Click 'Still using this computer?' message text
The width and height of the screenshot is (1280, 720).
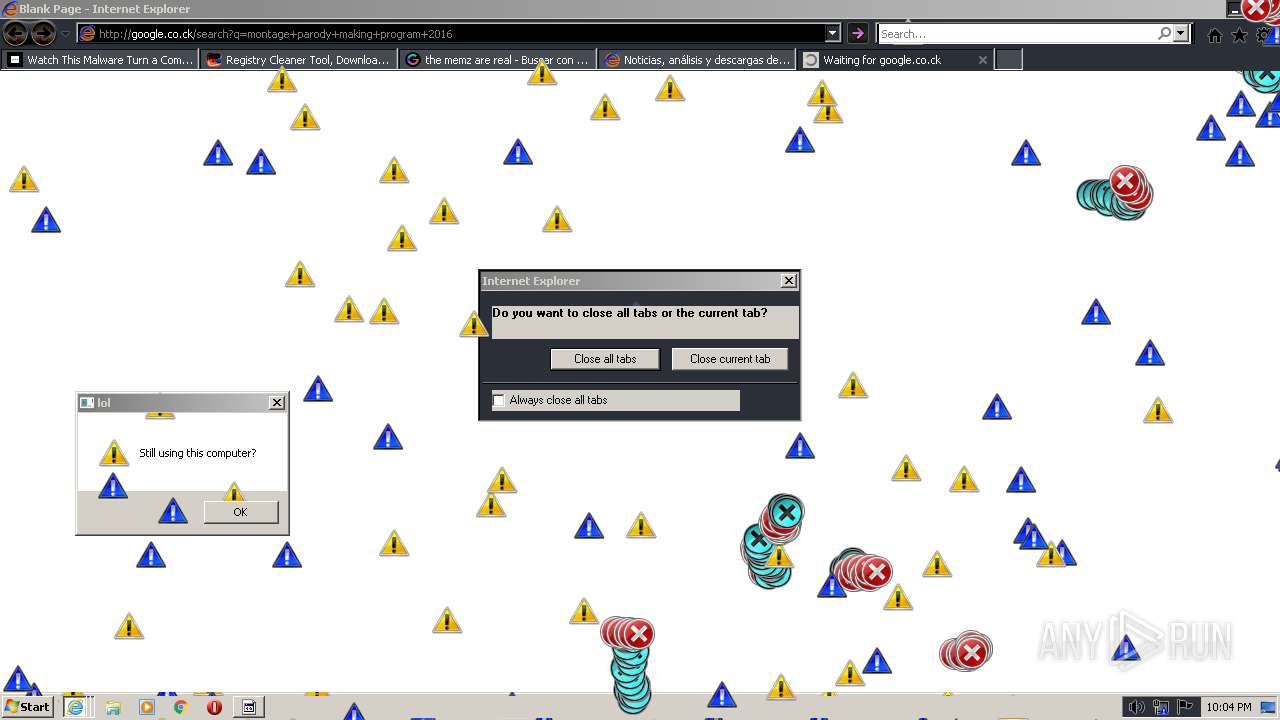pyautogui.click(x=198, y=453)
